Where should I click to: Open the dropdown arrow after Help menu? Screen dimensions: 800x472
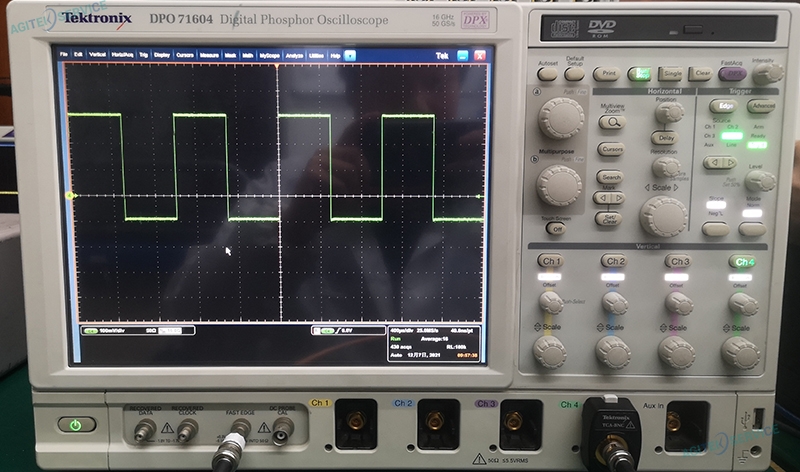(x=349, y=55)
